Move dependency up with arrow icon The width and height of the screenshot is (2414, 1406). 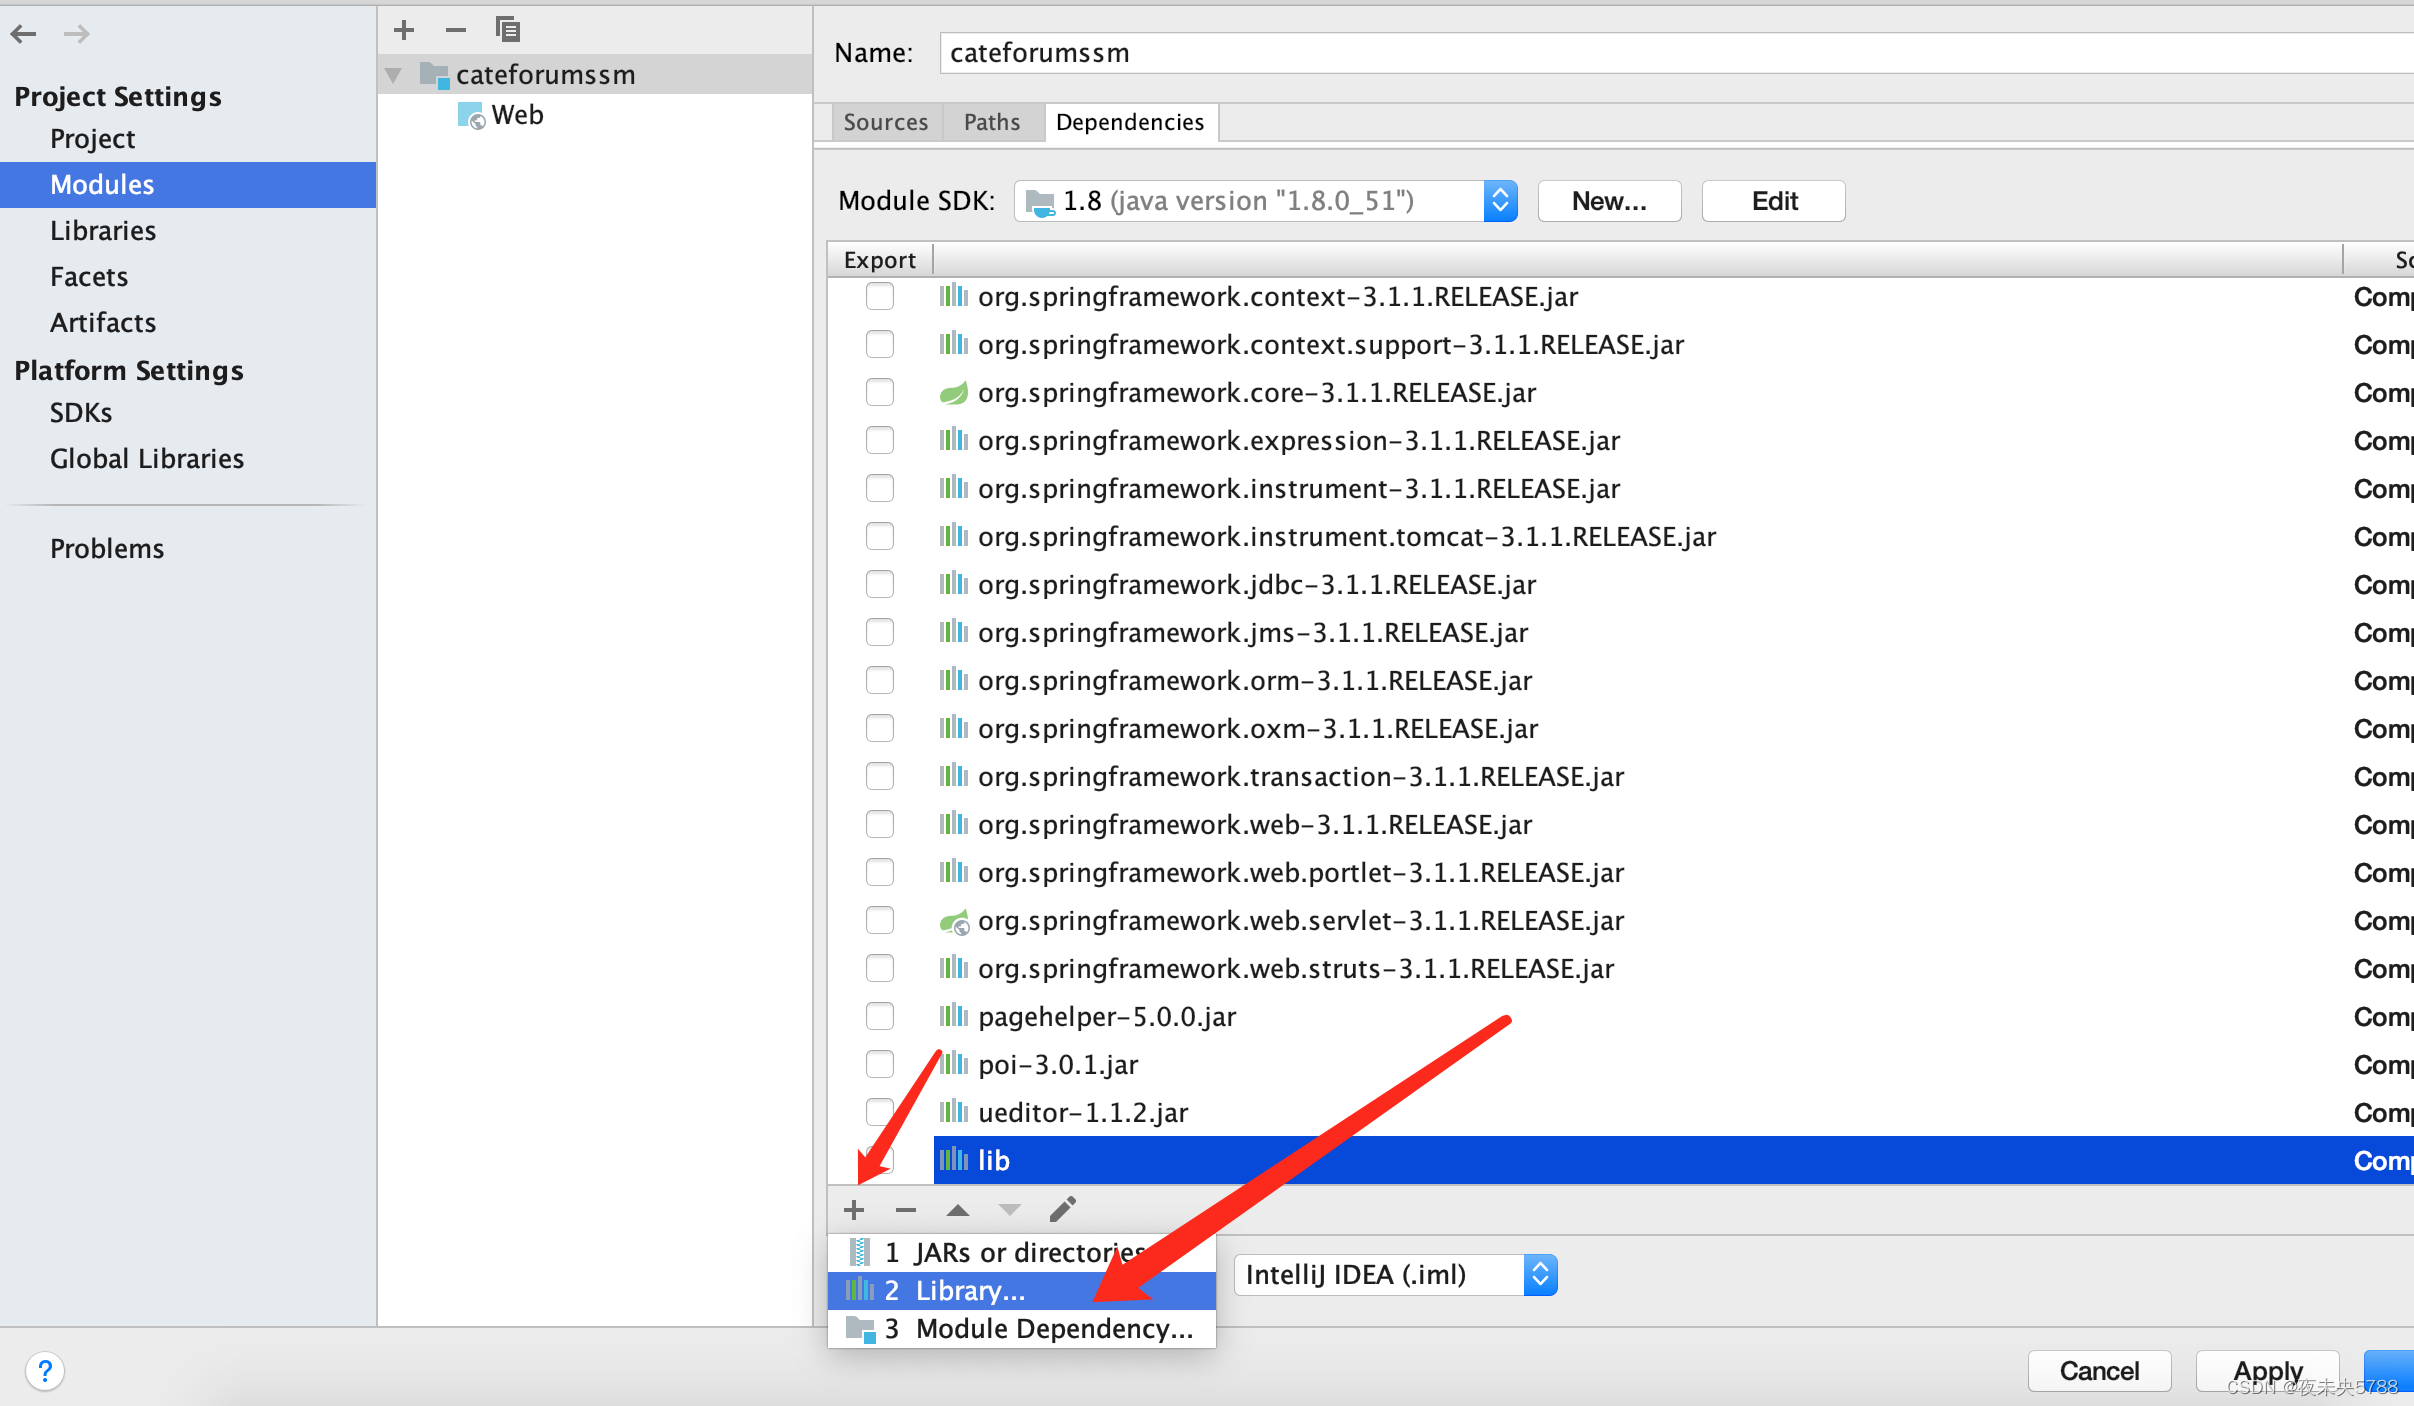click(x=957, y=1210)
